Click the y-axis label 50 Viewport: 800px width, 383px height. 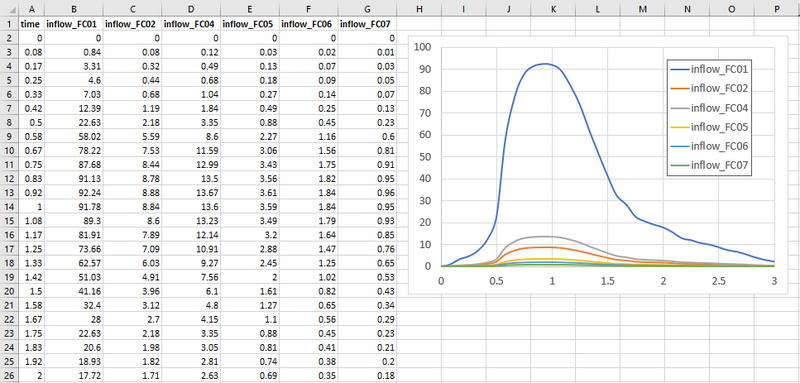[x=426, y=157]
